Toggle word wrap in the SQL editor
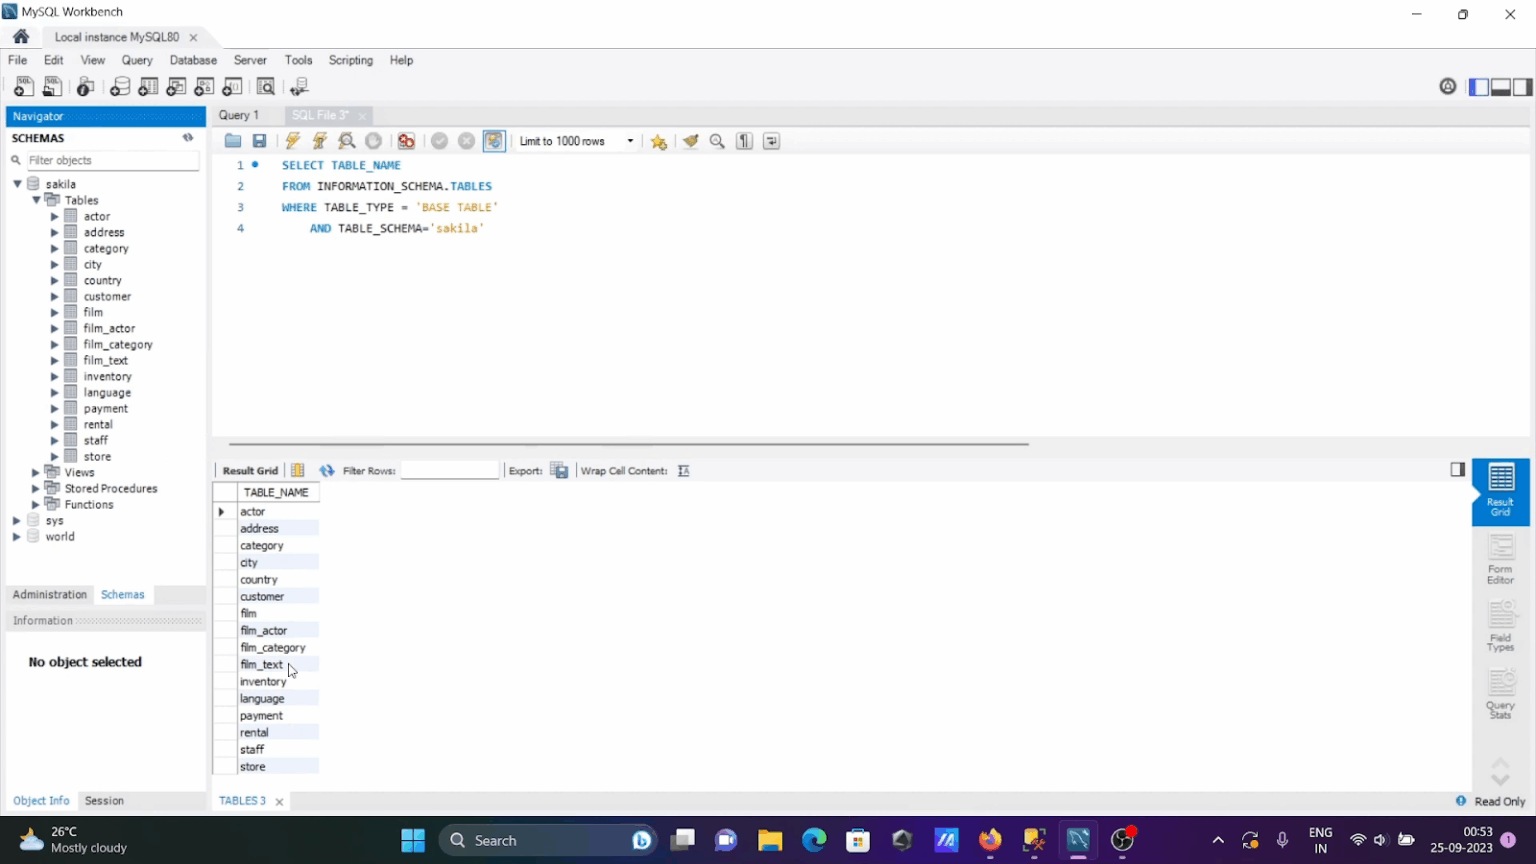1536x864 pixels. (771, 141)
